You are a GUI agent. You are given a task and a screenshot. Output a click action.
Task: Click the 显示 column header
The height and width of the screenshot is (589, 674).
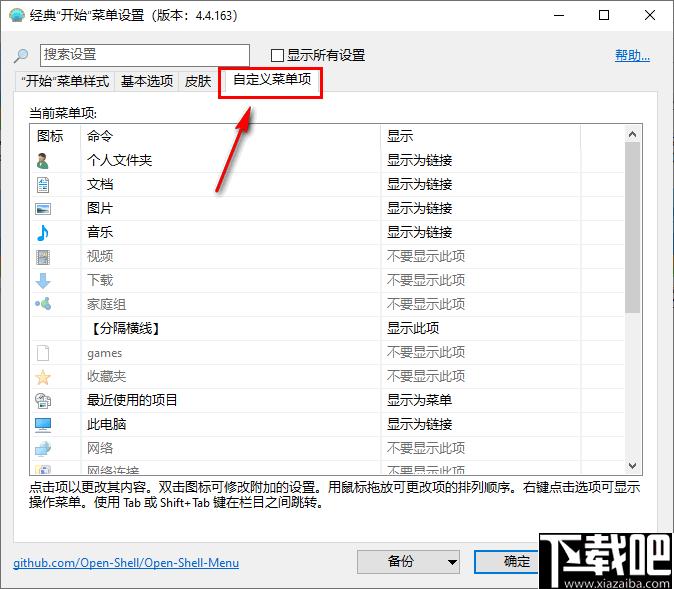481,136
